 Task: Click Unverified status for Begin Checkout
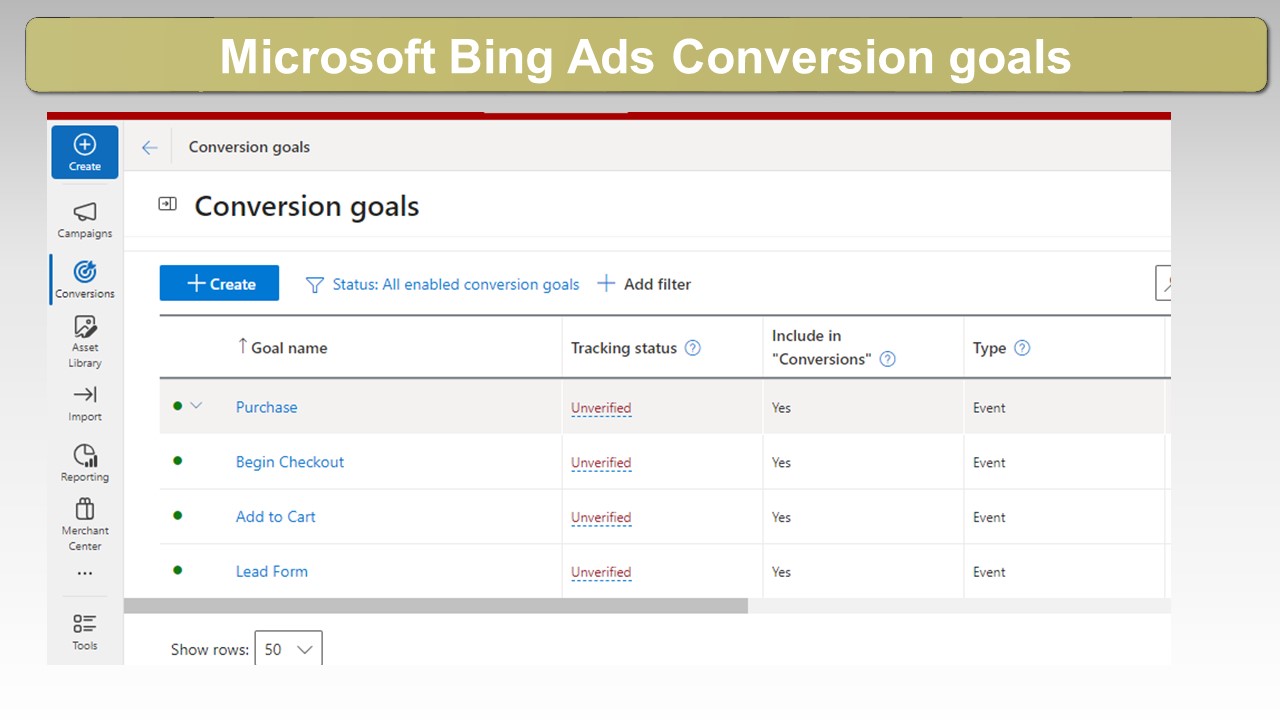pos(601,463)
